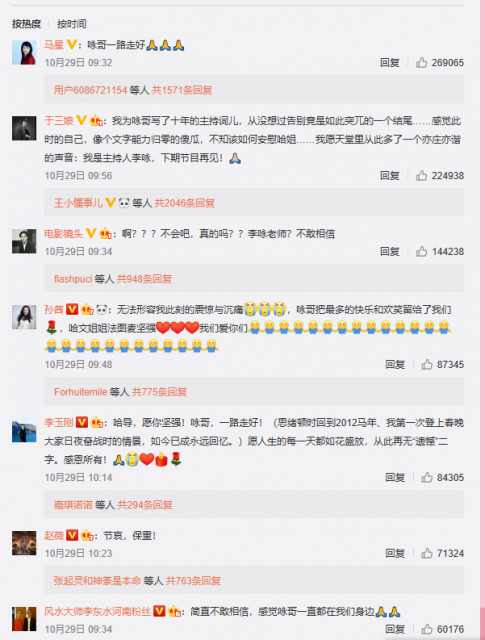Image resolution: width=485 pixels, height=640 pixels.
Task: Like 马星's comment with 269065 likes
Action: [421, 62]
